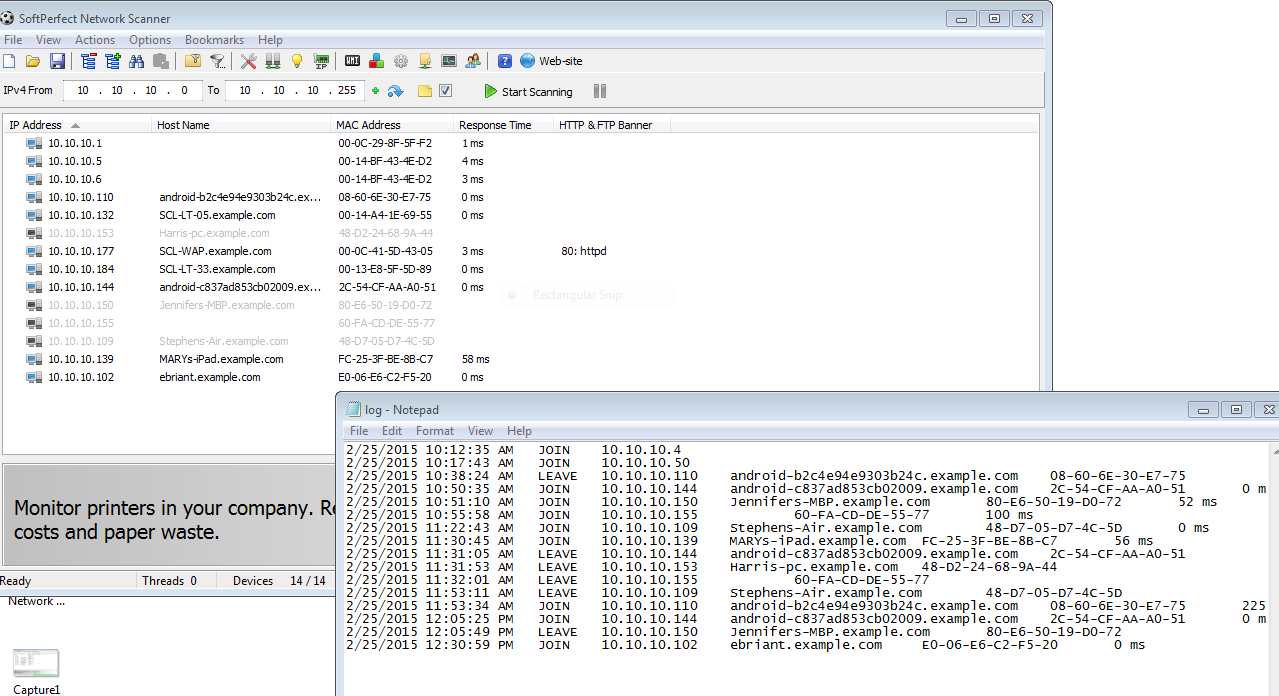Image resolution: width=1279 pixels, height=696 pixels.
Task: Click the last octet field showing 255
Action: click(346, 90)
